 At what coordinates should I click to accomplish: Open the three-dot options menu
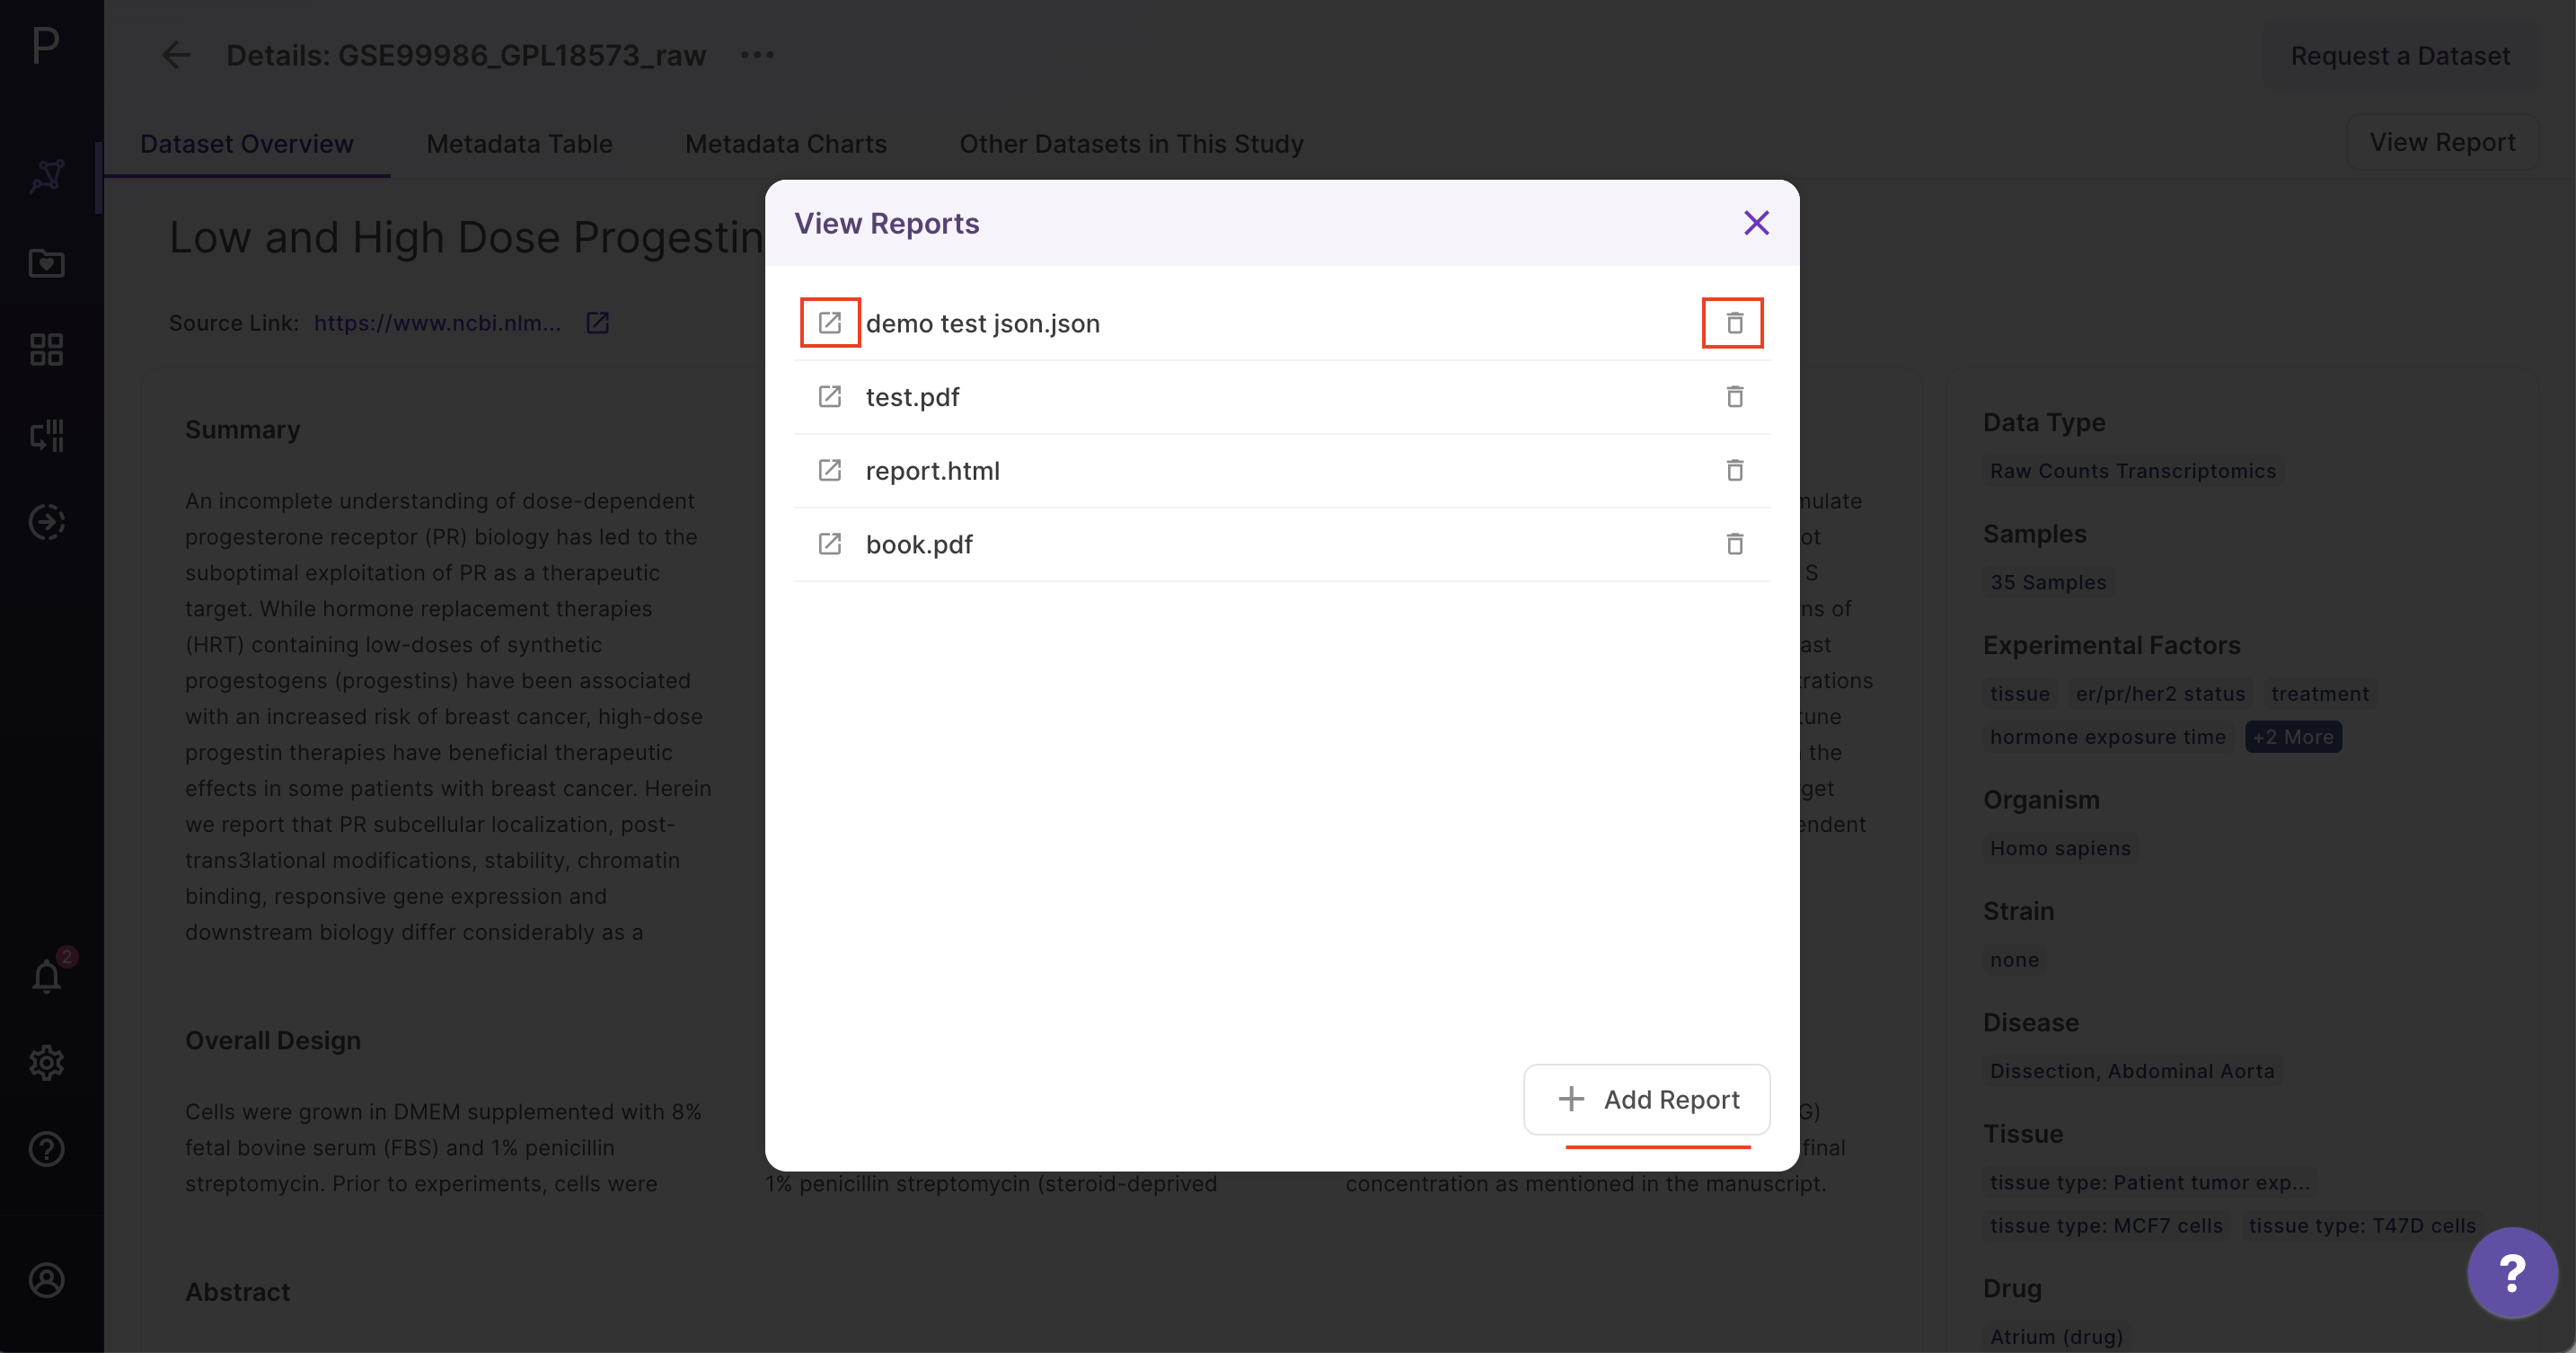click(757, 55)
